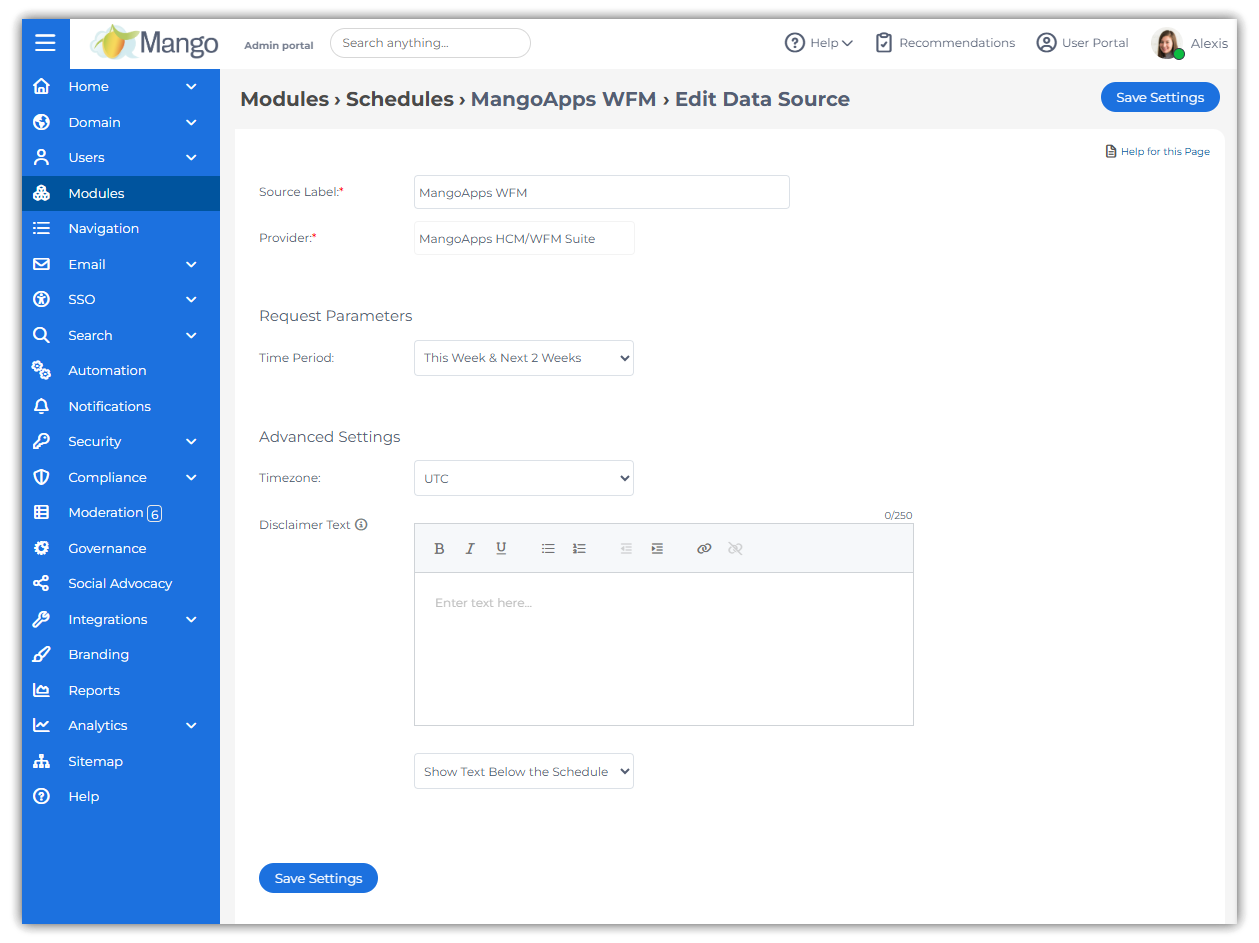
Task: Open the Show Text Below the Schedule dropdown
Action: (523, 772)
